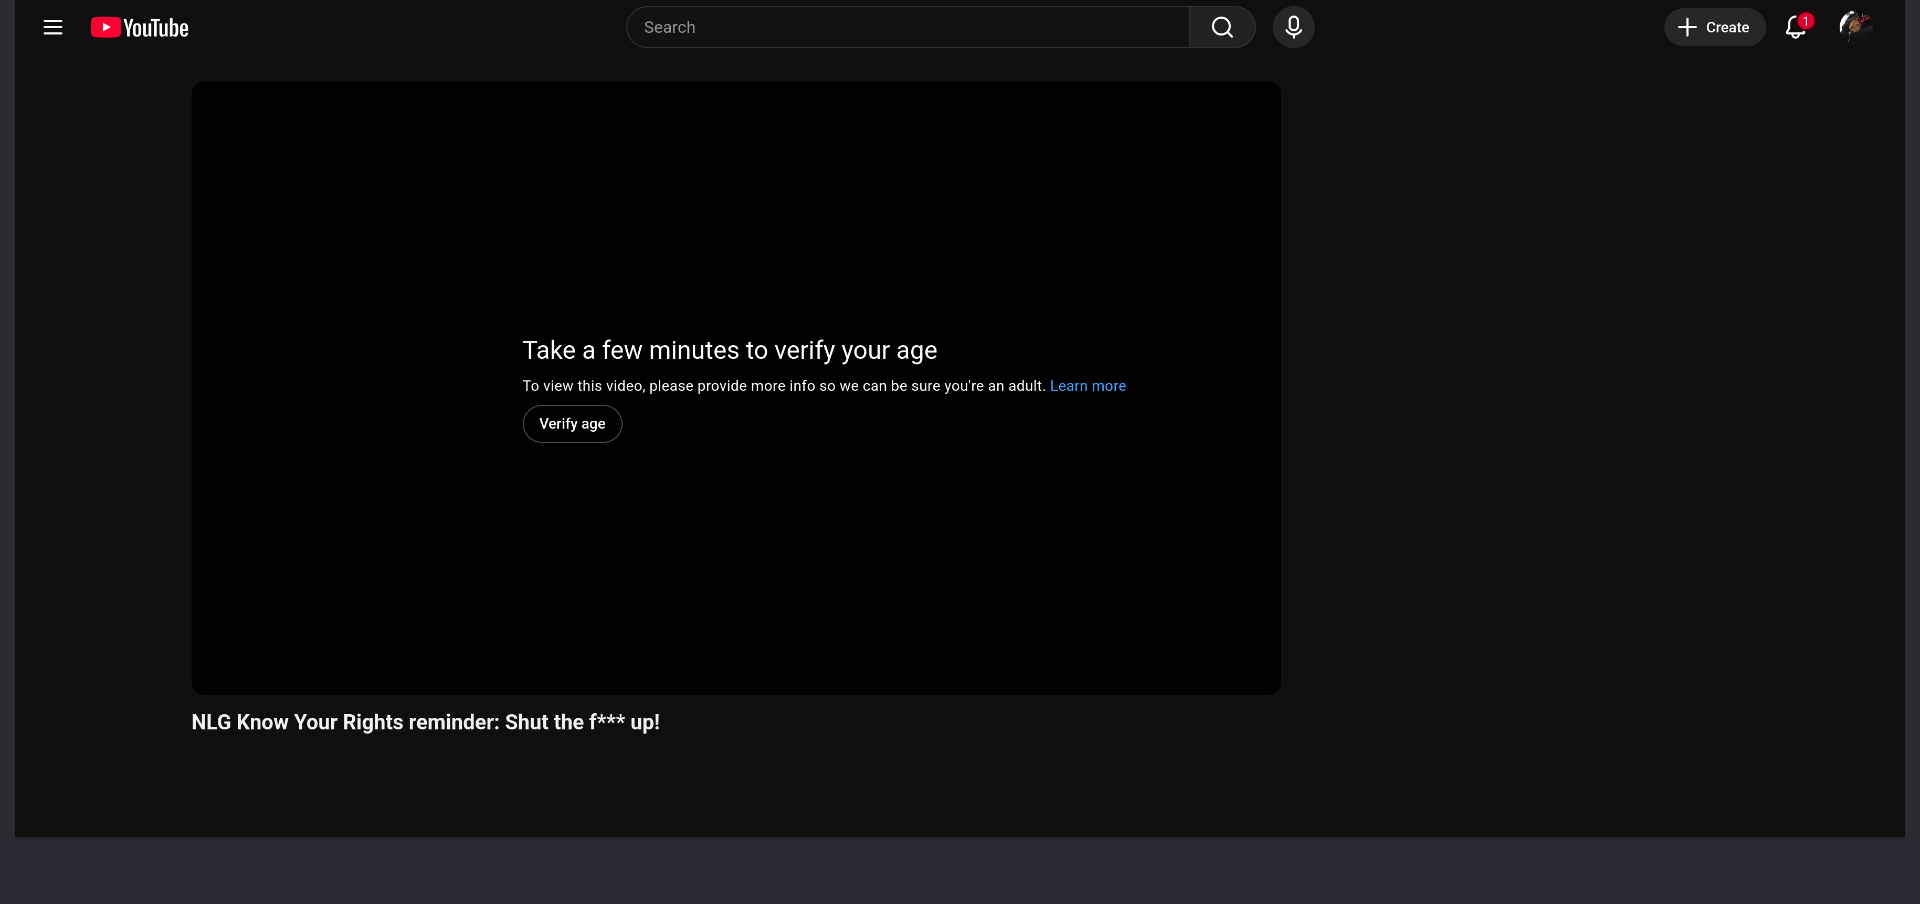
Task: Click the red YouTube play logo
Action: (x=105, y=28)
